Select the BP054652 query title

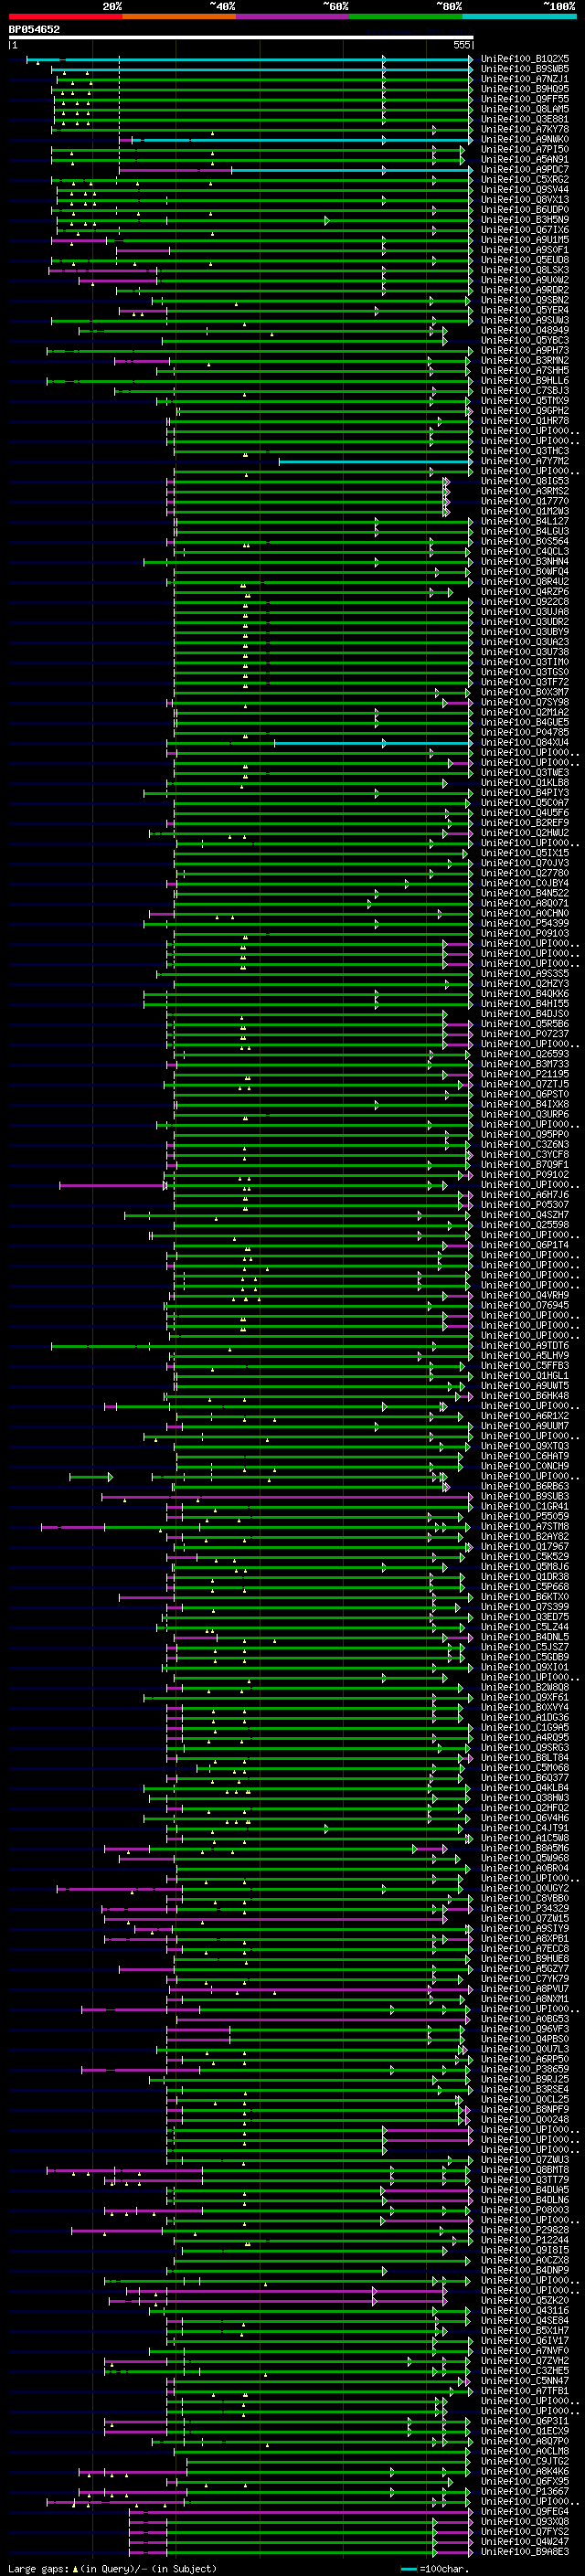[34, 29]
